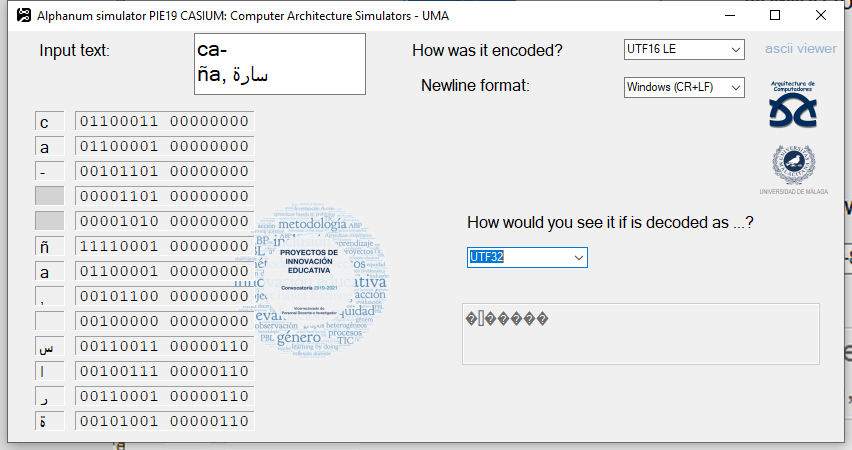Click the Universidad de Málaga seal logo

click(792, 165)
